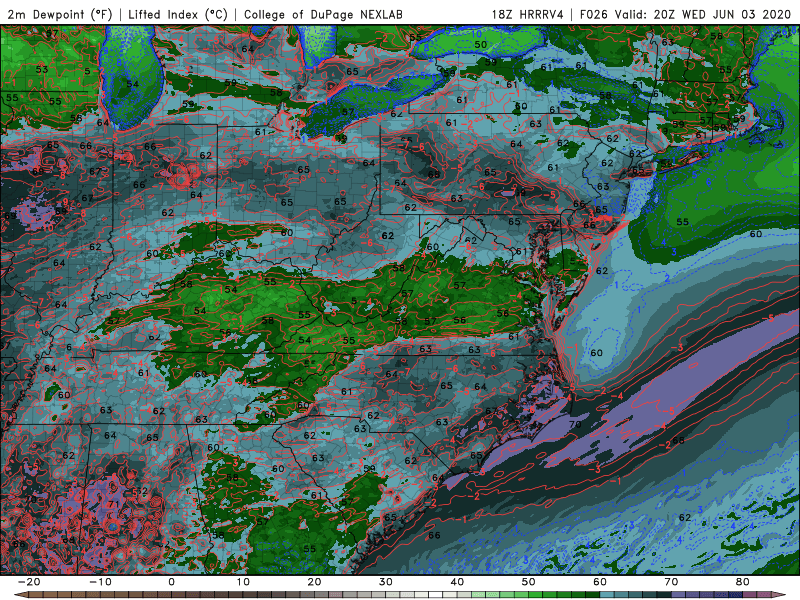
Task: Click the 60 colorbar label
Action: (x=600, y=582)
